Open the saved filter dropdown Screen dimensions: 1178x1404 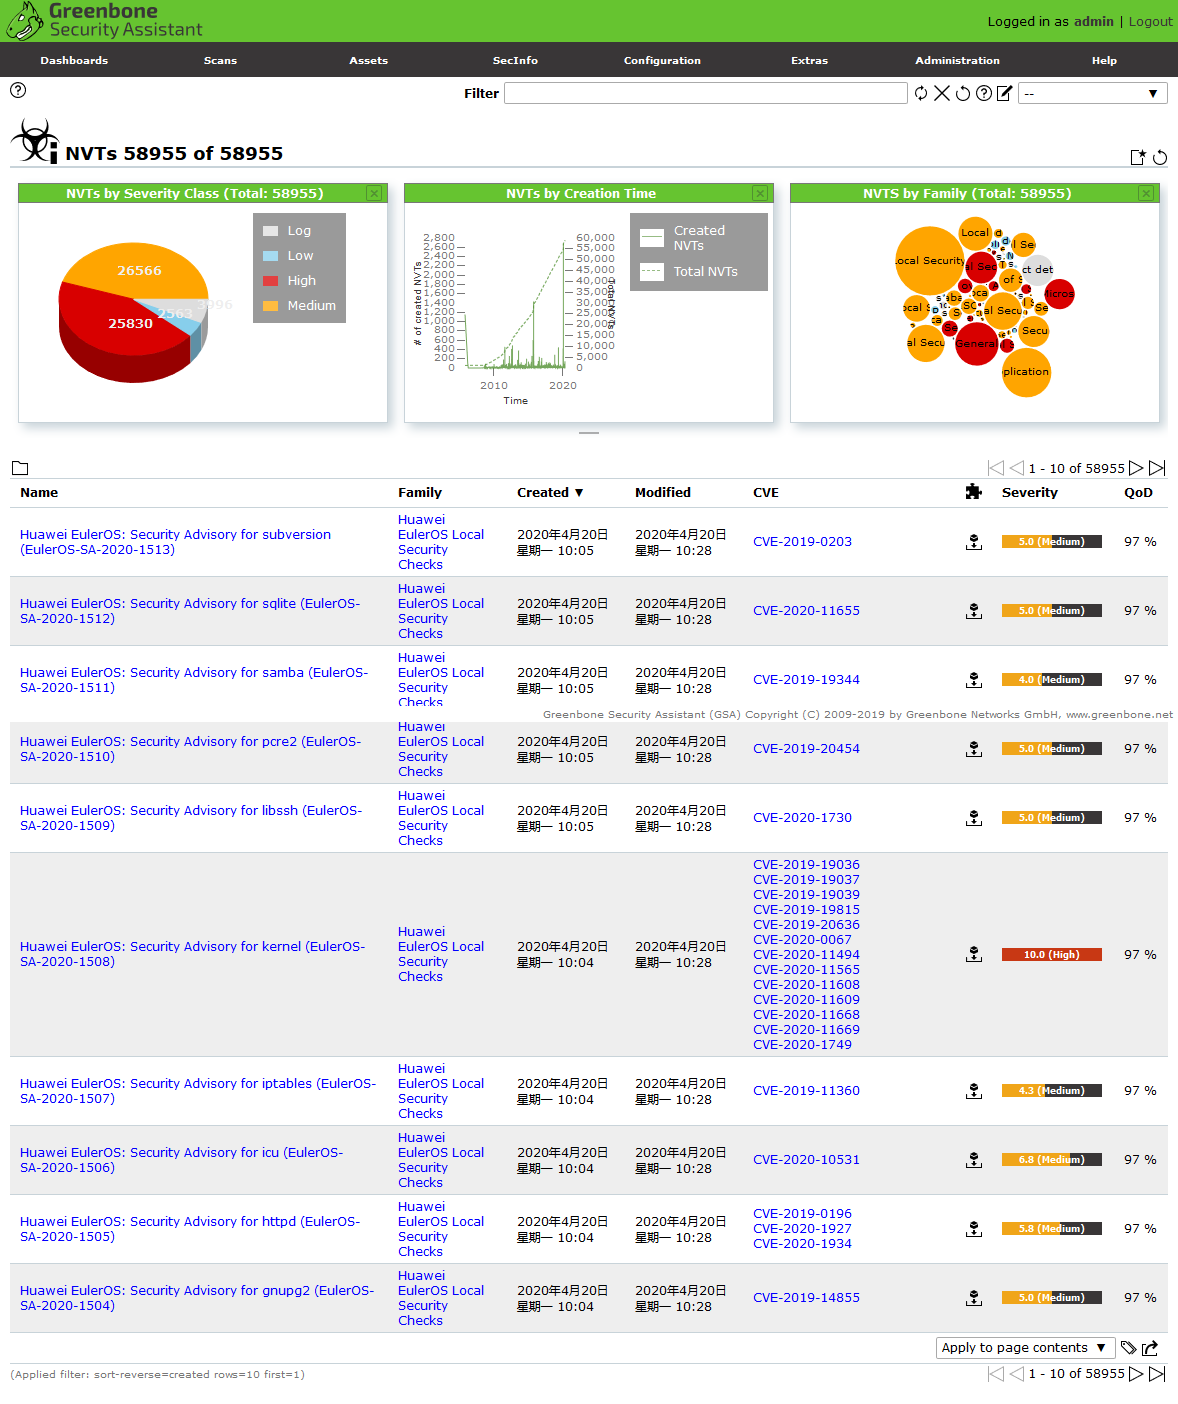tap(1093, 93)
